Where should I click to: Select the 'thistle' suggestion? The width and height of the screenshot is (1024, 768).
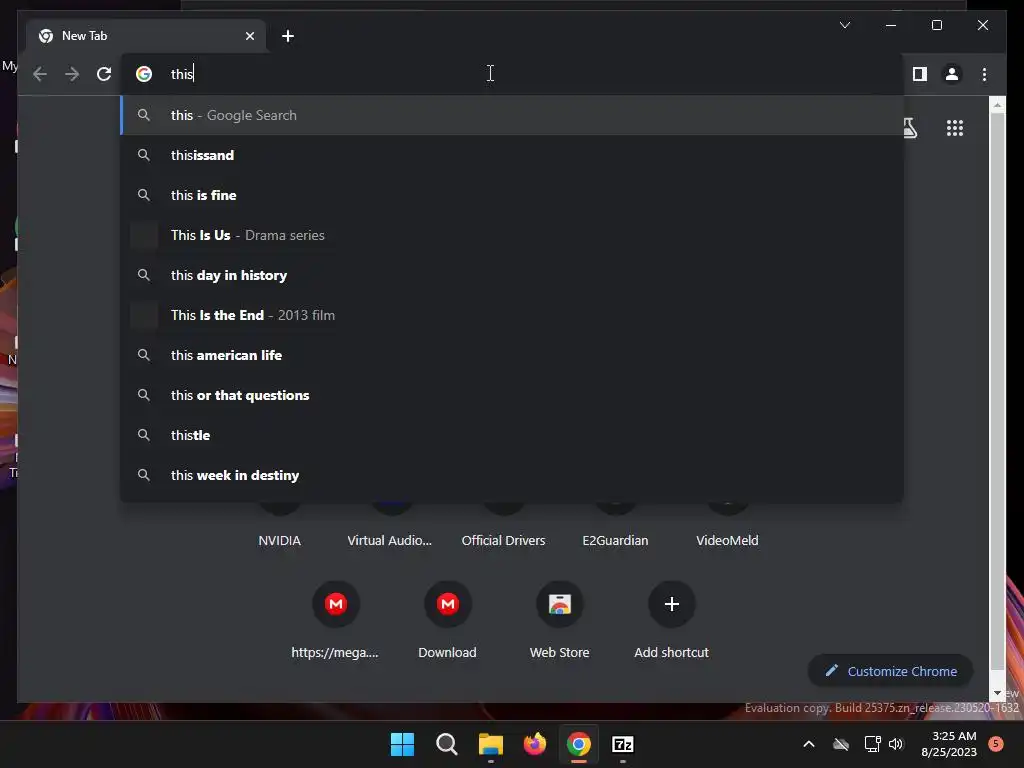(512, 435)
